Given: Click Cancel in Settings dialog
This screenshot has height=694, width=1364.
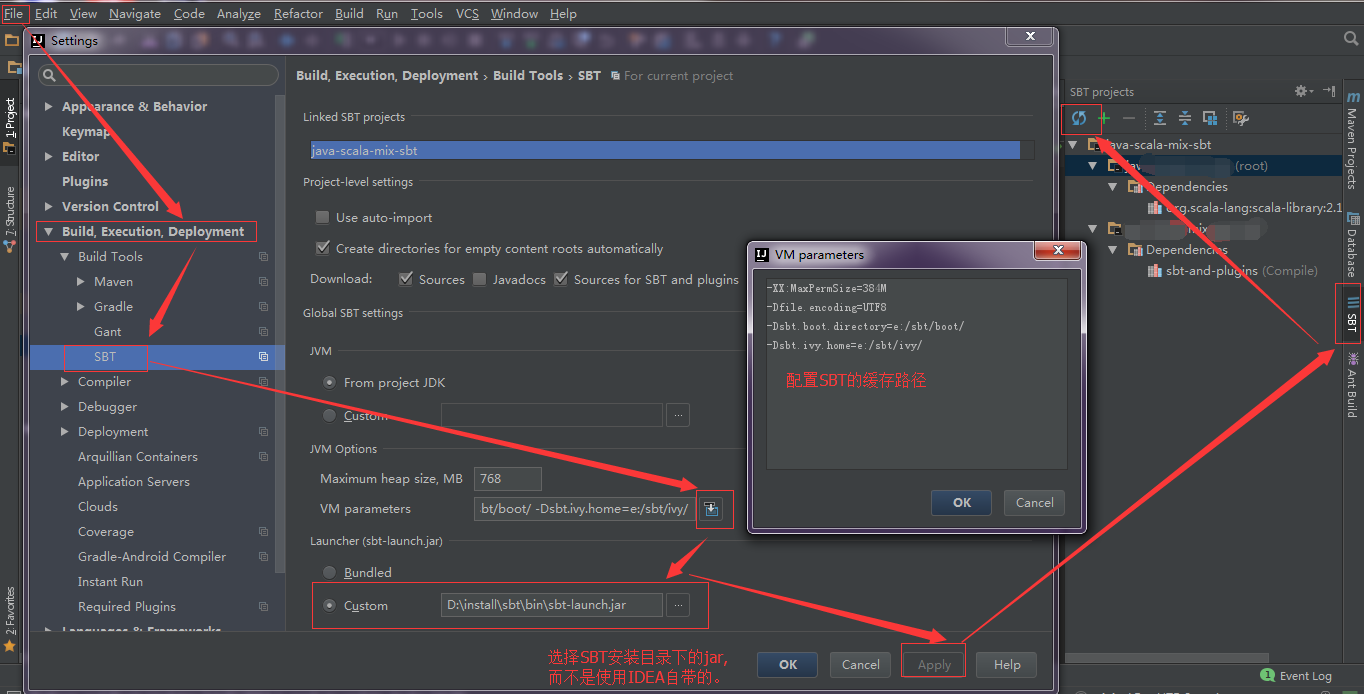Looking at the screenshot, I should click(x=861, y=664).
